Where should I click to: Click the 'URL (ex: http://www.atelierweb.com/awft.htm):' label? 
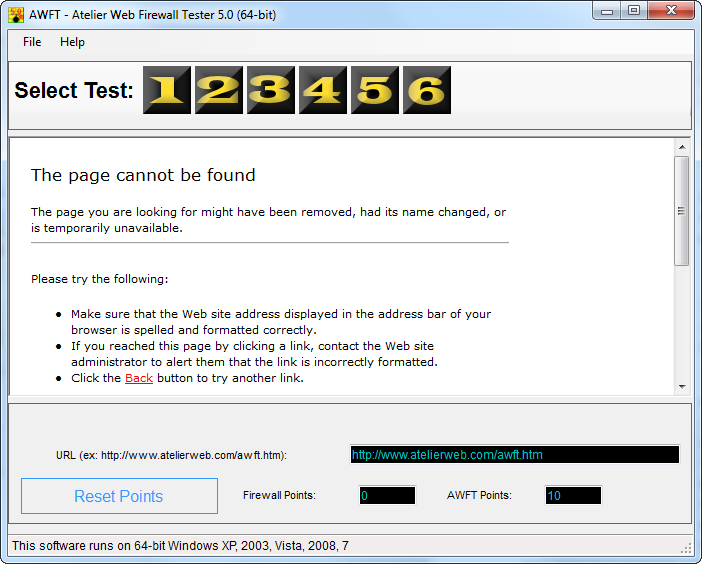coord(171,455)
